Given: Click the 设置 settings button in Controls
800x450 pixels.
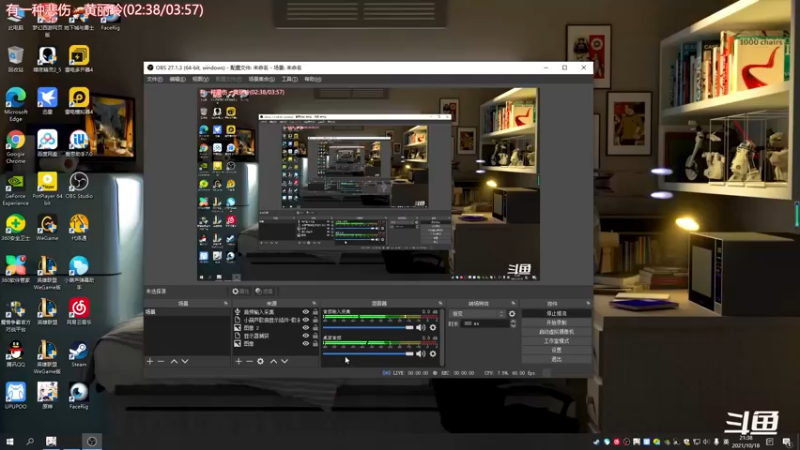Looking at the screenshot, I should tap(556, 350).
